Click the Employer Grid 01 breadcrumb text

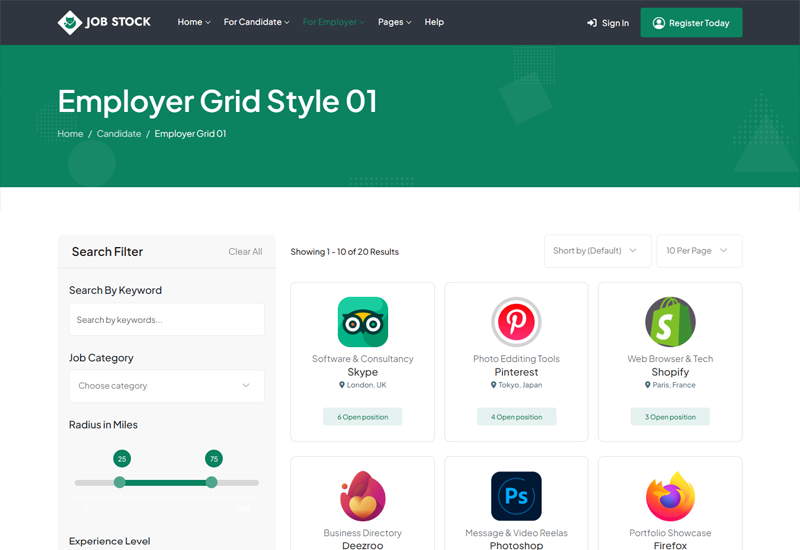190,134
